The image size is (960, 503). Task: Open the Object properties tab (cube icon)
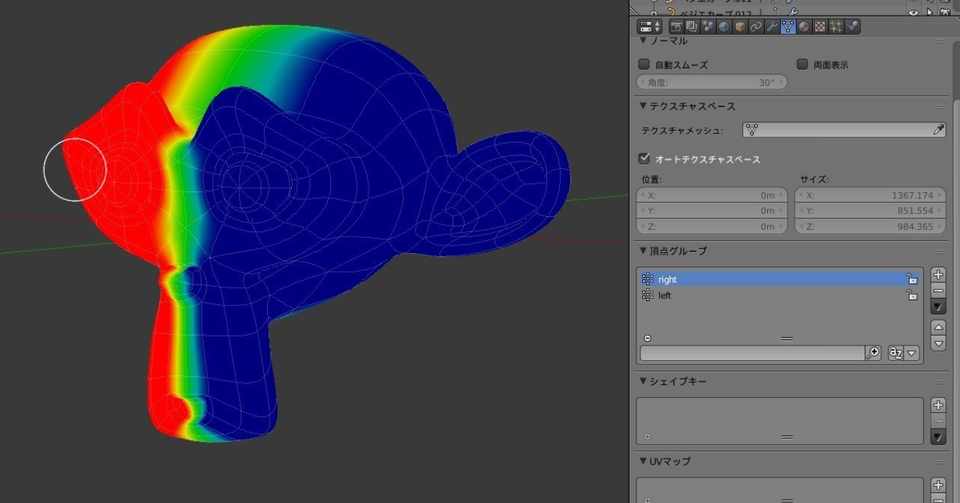(x=740, y=26)
